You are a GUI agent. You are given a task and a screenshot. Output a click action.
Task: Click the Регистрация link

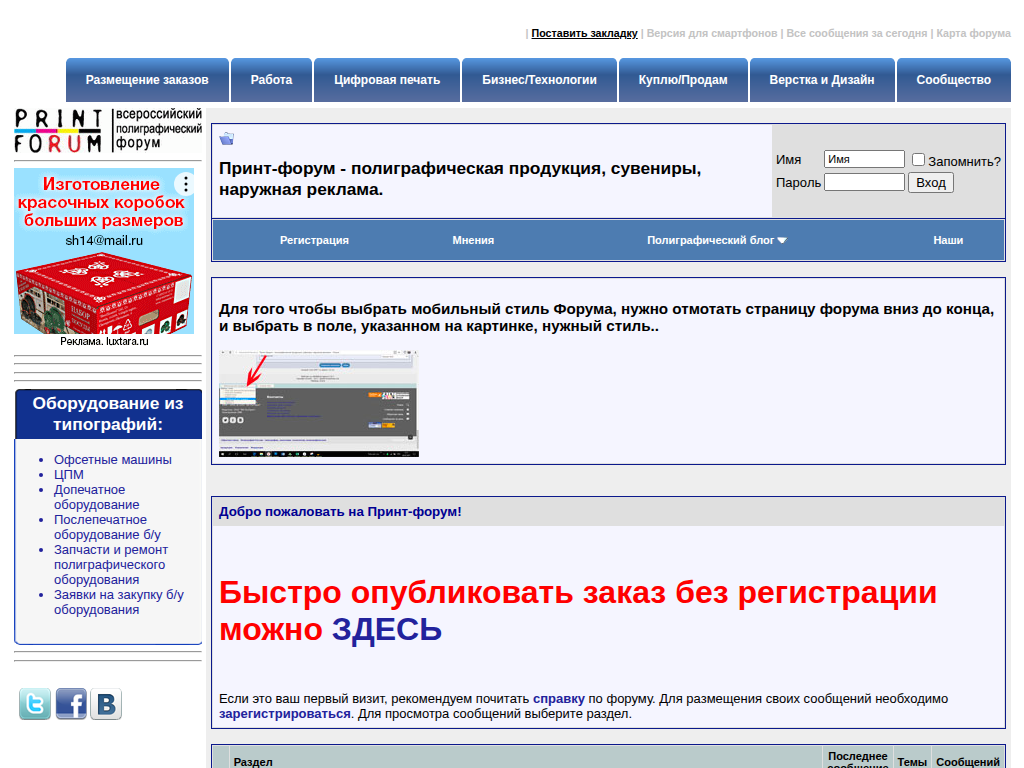[314, 240]
